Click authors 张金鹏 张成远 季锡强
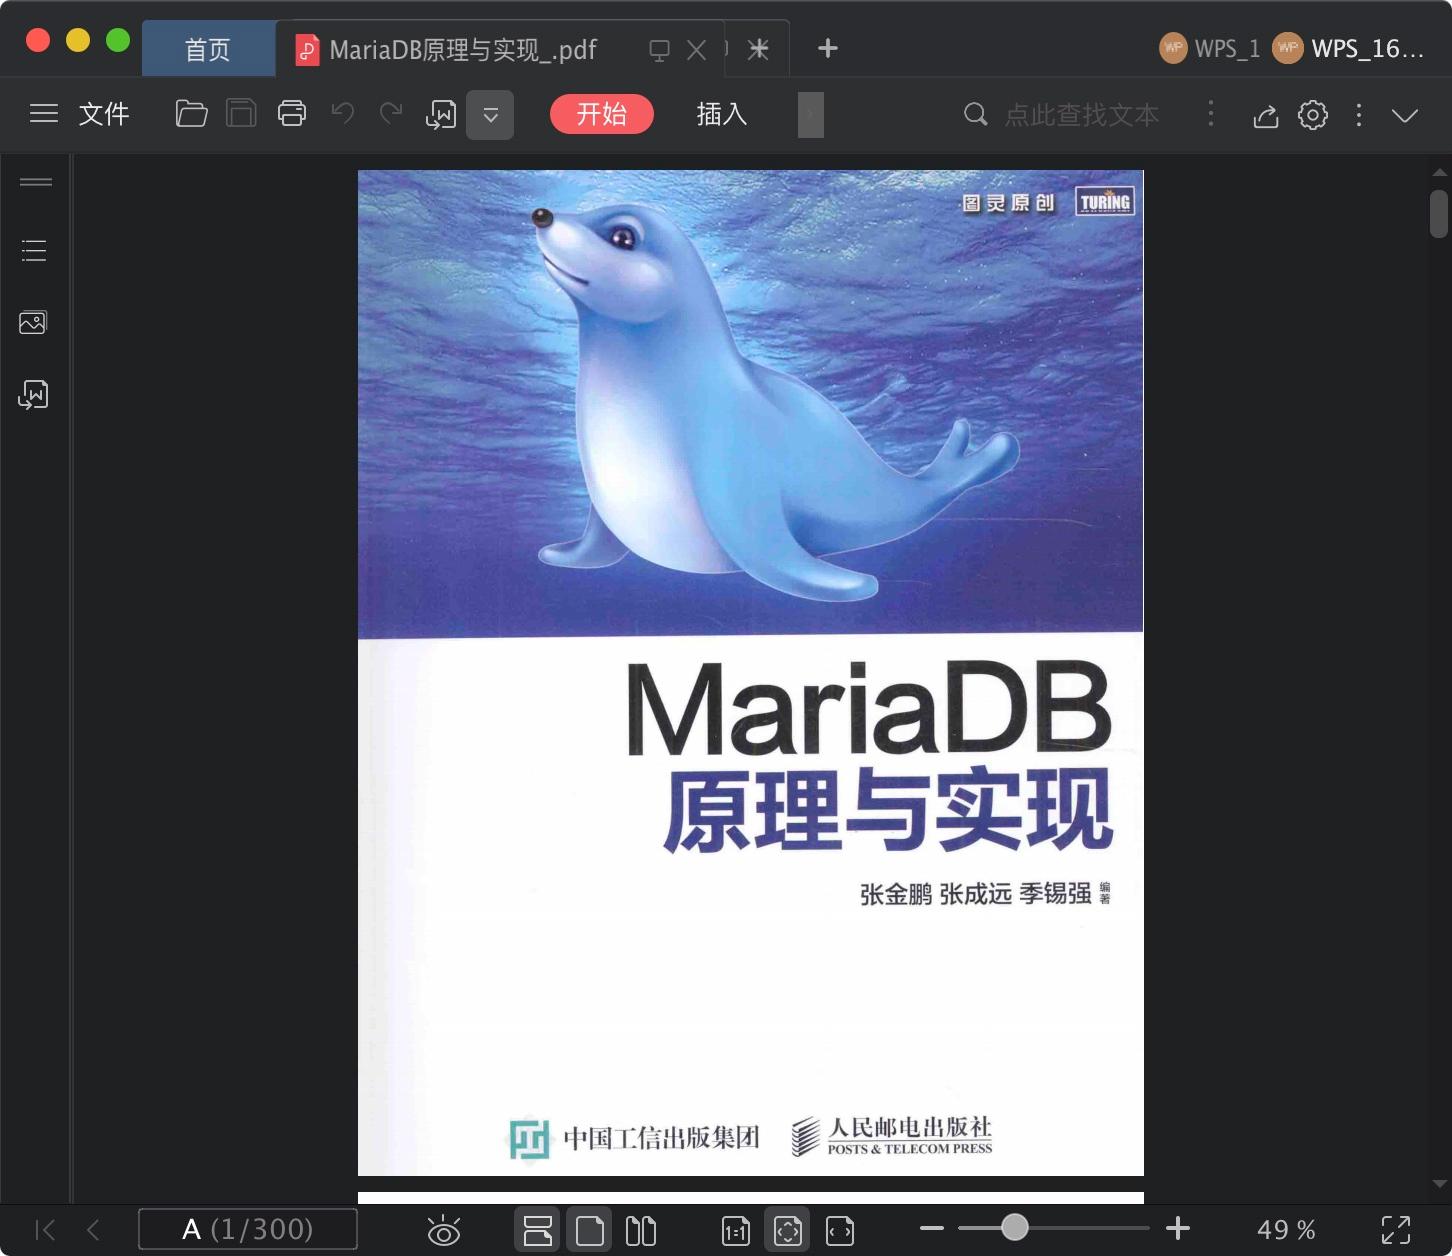 click(975, 894)
